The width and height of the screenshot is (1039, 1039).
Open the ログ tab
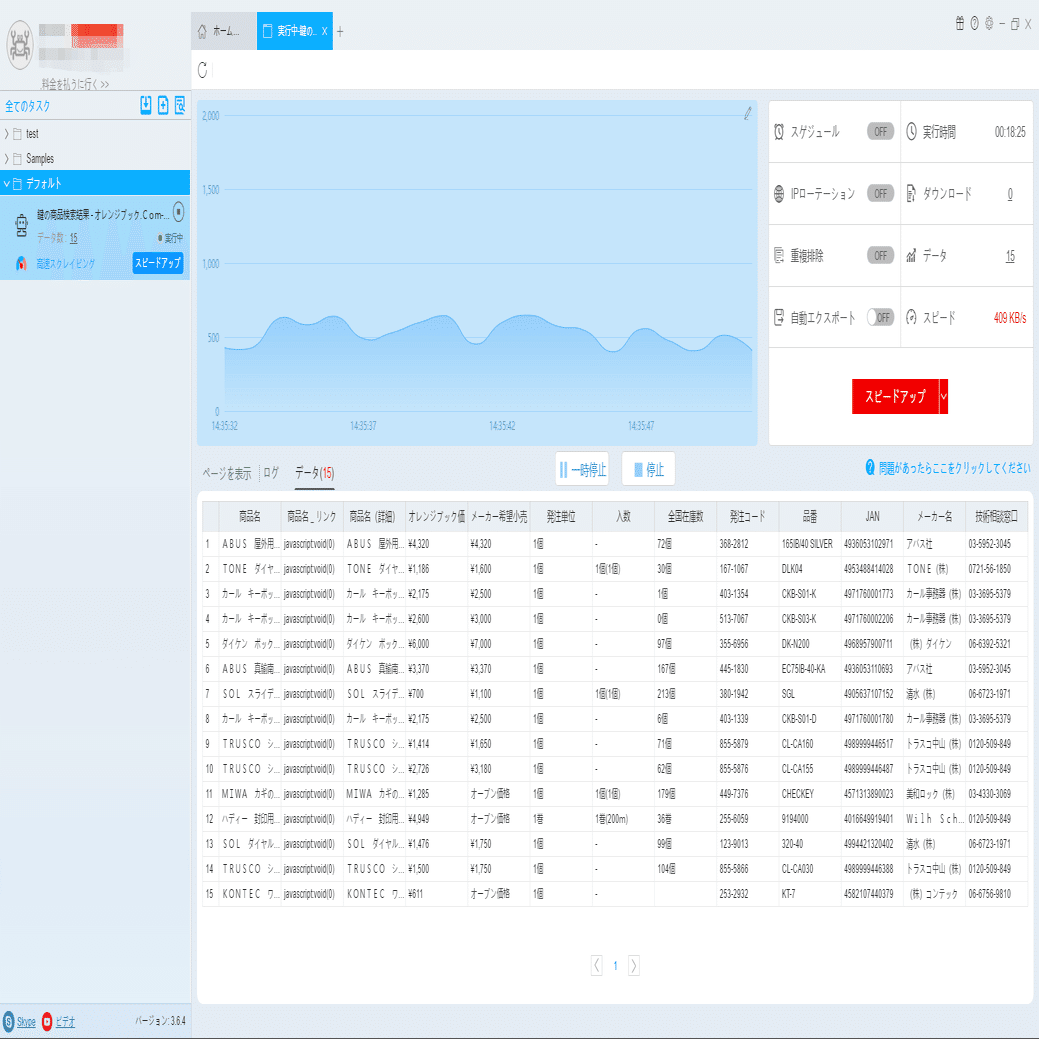coord(271,473)
